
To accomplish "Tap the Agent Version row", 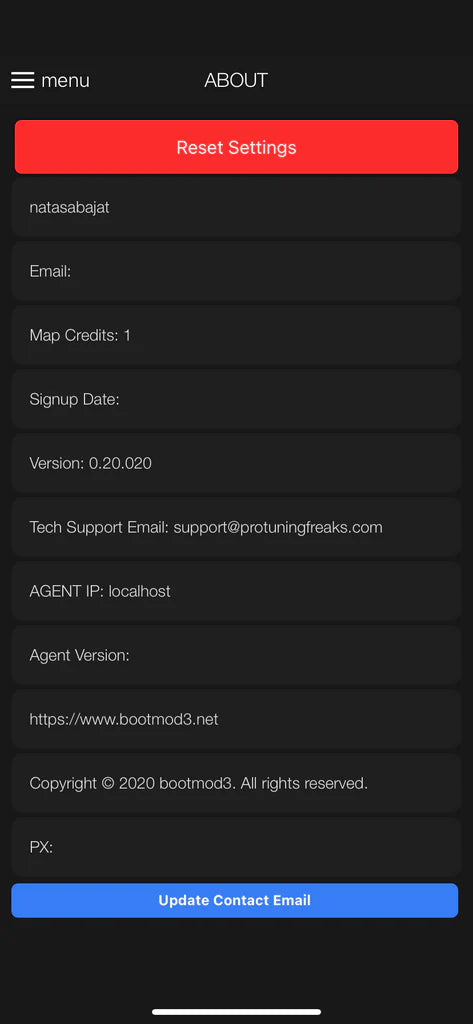I will tap(236, 656).
